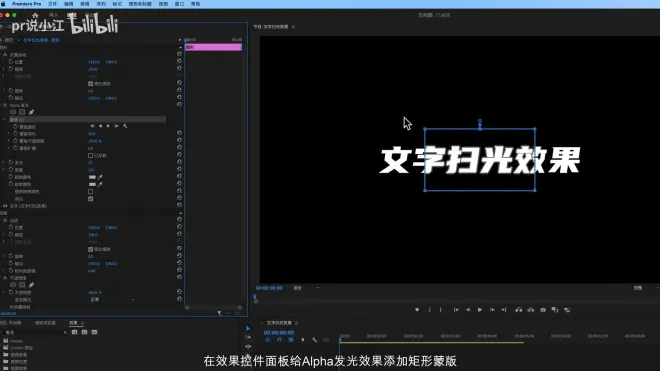Filter effects by YUV Effects icon
This screenshot has width=660, height=371.
point(94,332)
